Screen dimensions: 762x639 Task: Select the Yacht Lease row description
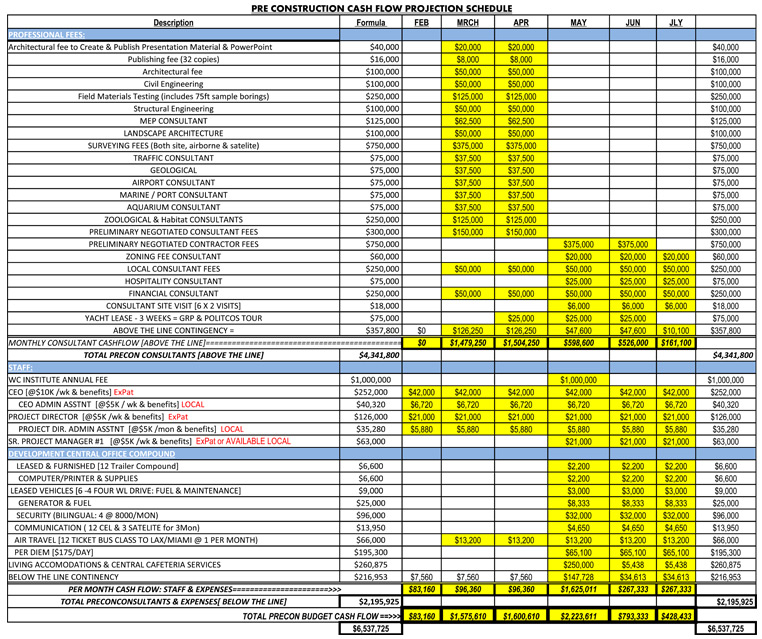coord(174,318)
